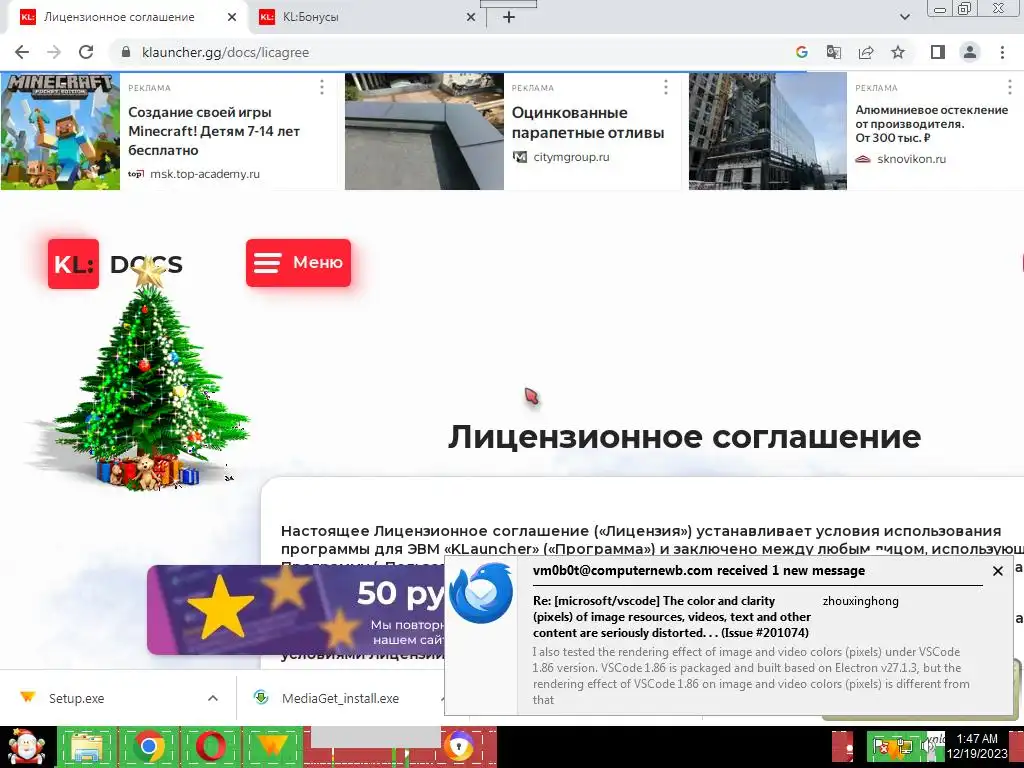Viewport: 1024px width, 768px height.
Task: Close the Thunderbird new message notification
Action: click(x=997, y=571)
